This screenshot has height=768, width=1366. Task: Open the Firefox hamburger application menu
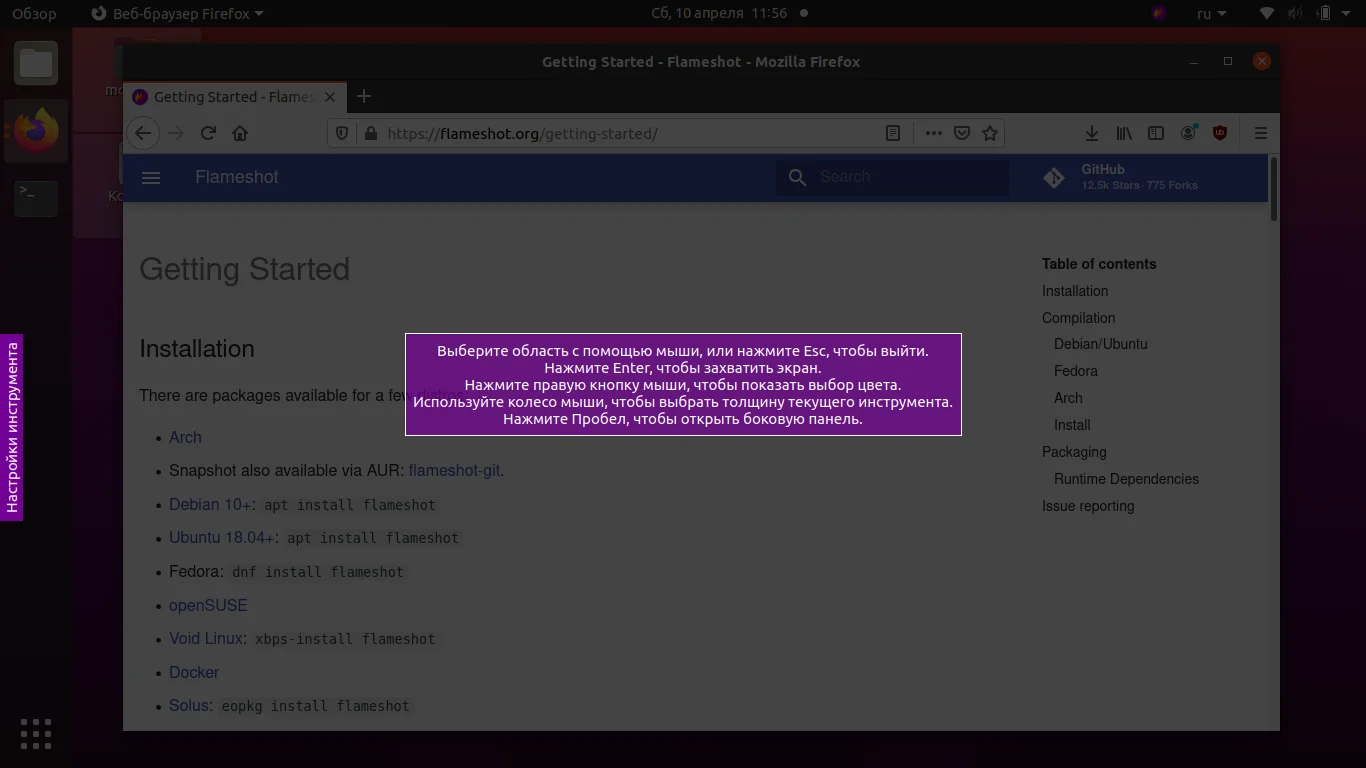(x=1260, y=133)
